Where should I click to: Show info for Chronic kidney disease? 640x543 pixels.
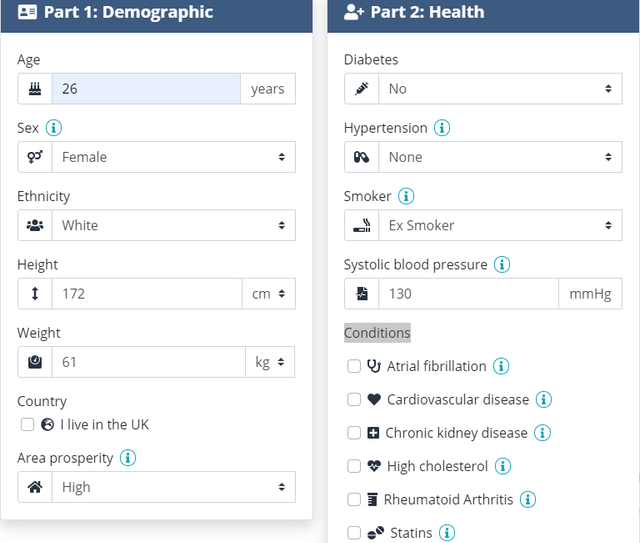tap(542, 433)
